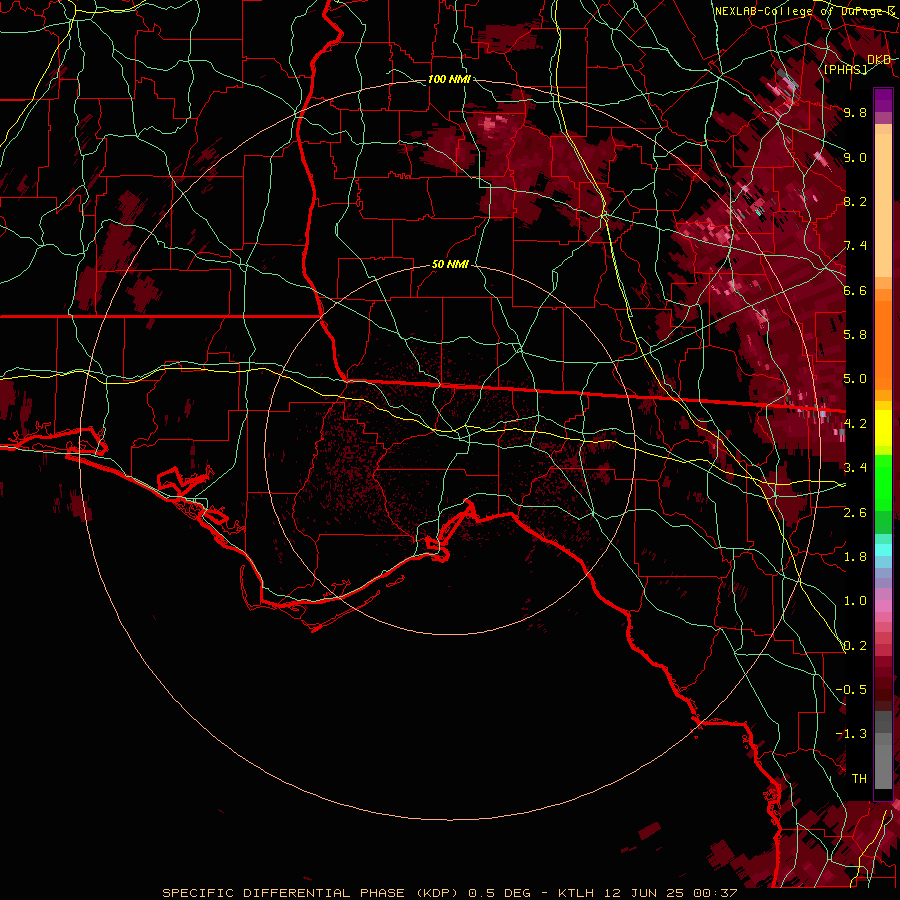Click the 0.5 DEG elevation text

click(499, 893)
